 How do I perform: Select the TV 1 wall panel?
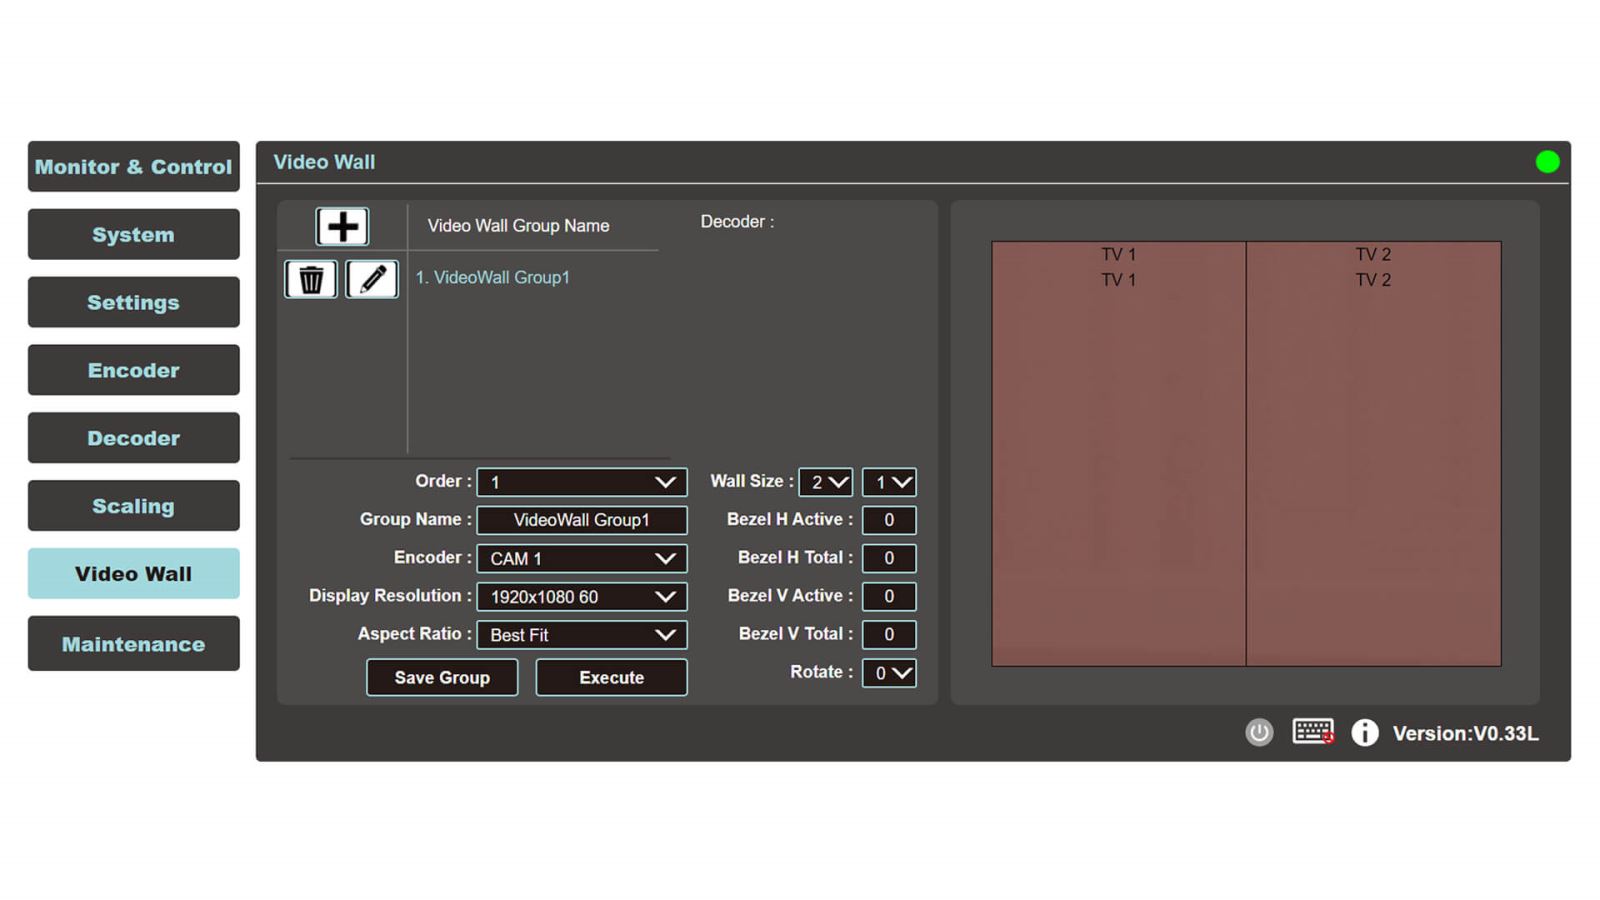[1119, 453]
